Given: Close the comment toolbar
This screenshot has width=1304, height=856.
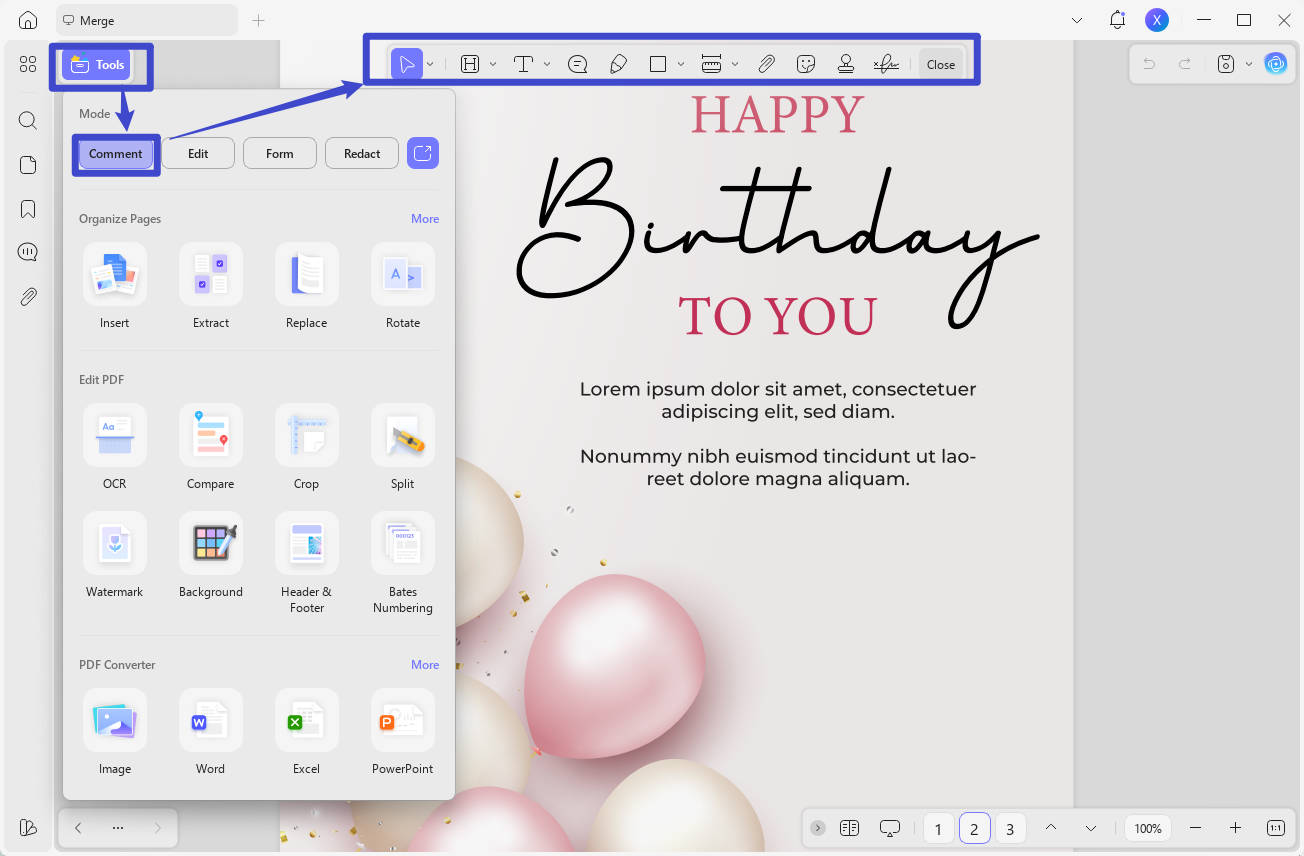Looking at the screenshot, I should click(941, 64).
